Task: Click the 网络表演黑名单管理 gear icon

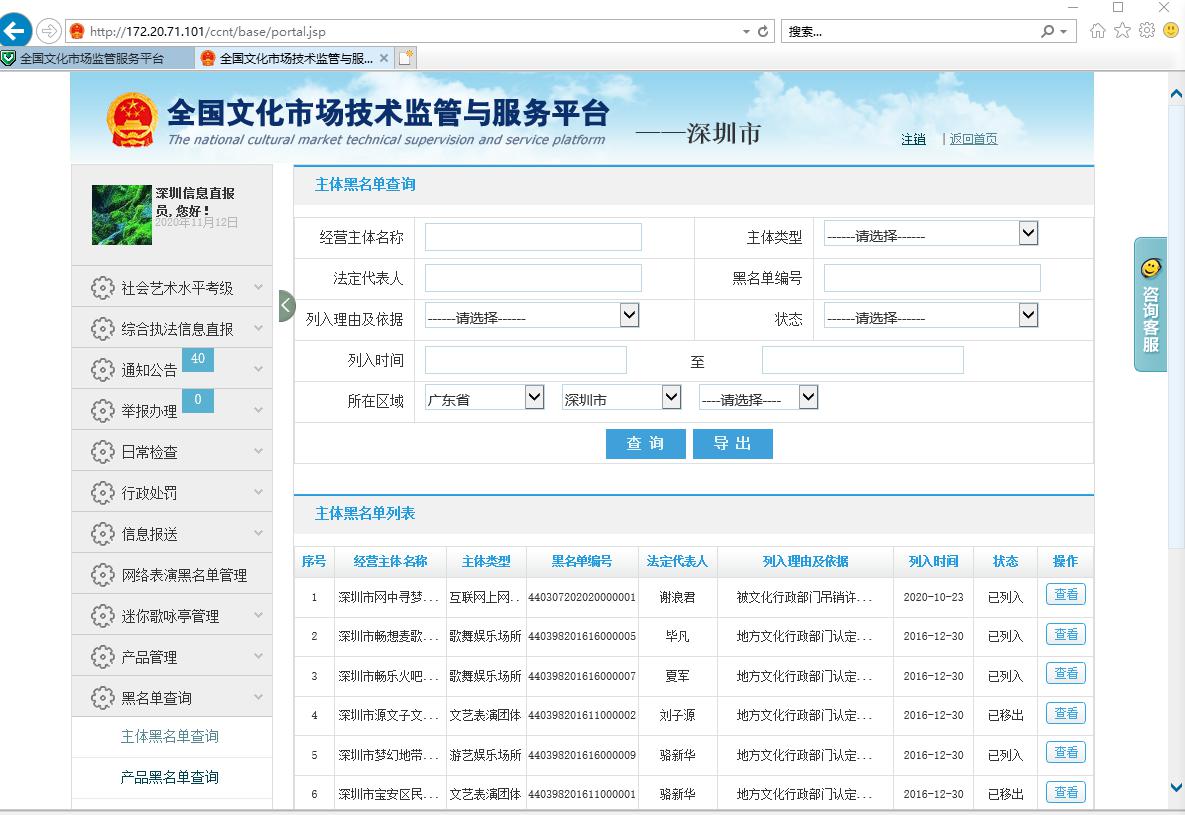Action: point(102,573)
